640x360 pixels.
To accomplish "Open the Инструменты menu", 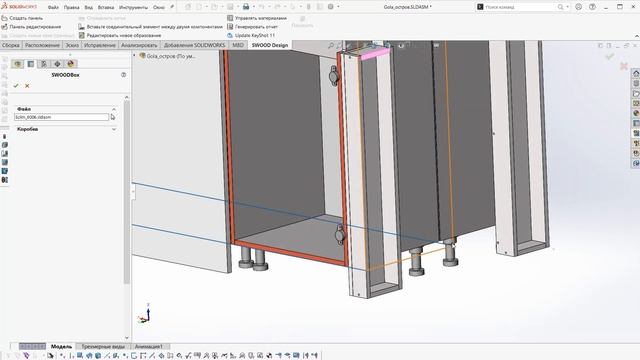I will (133, 7).
